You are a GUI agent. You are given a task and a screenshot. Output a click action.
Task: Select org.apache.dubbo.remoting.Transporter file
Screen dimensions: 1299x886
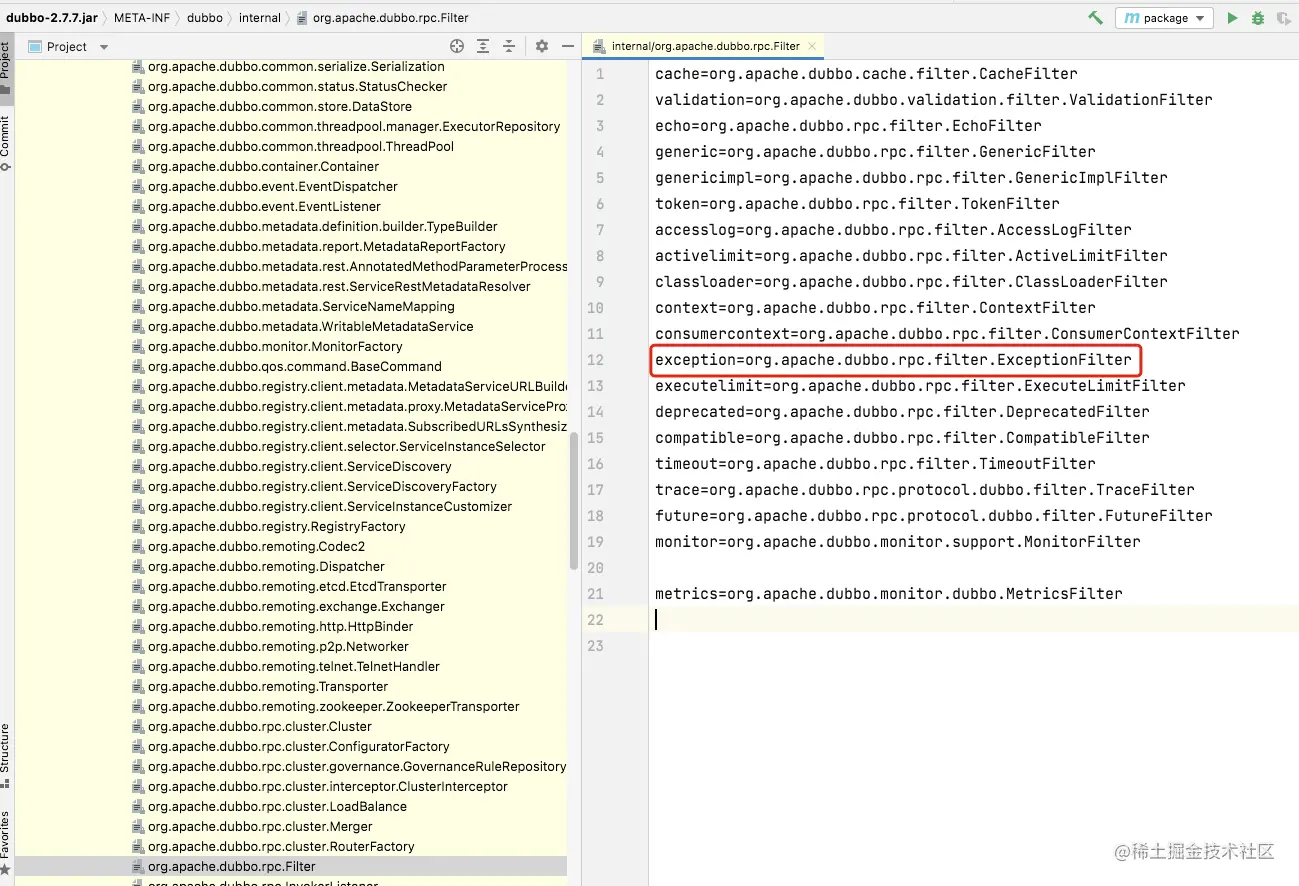(268, 686)
